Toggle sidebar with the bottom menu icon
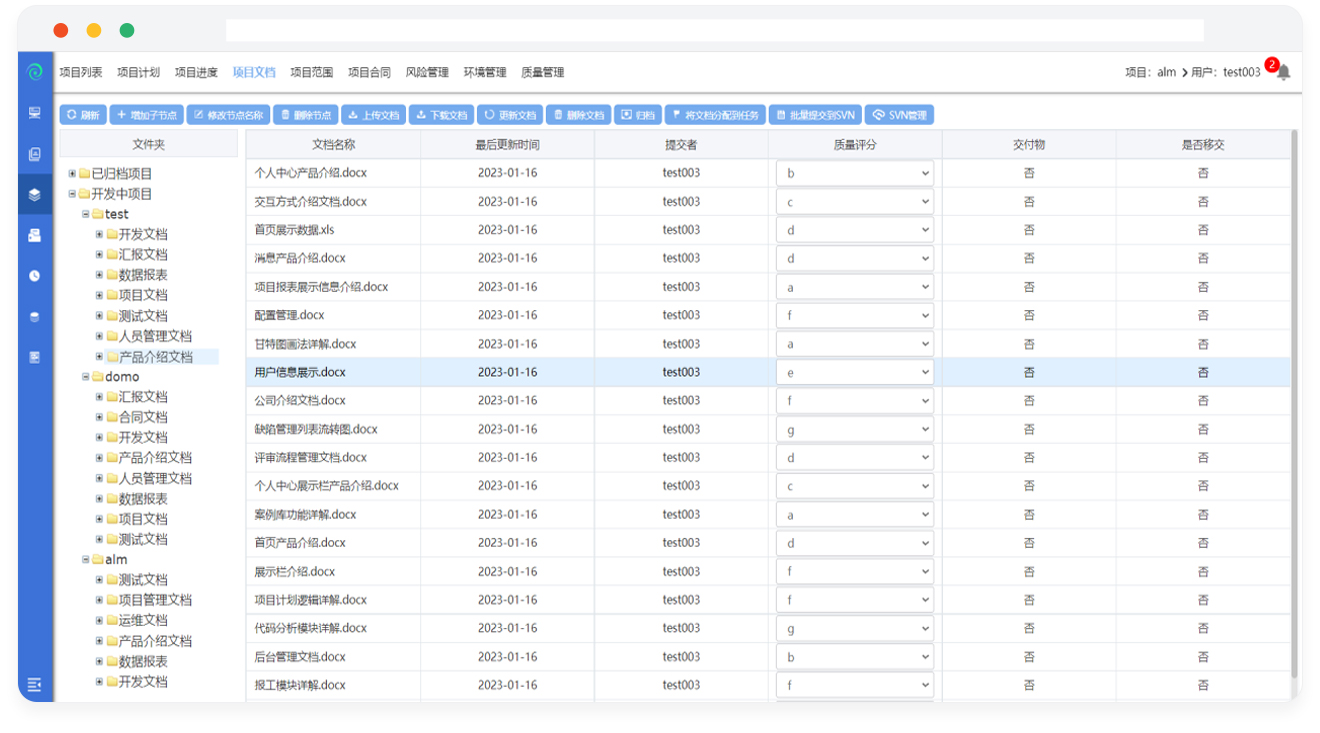This screenshot has width=1320, height=733. (x=35, y=685)
